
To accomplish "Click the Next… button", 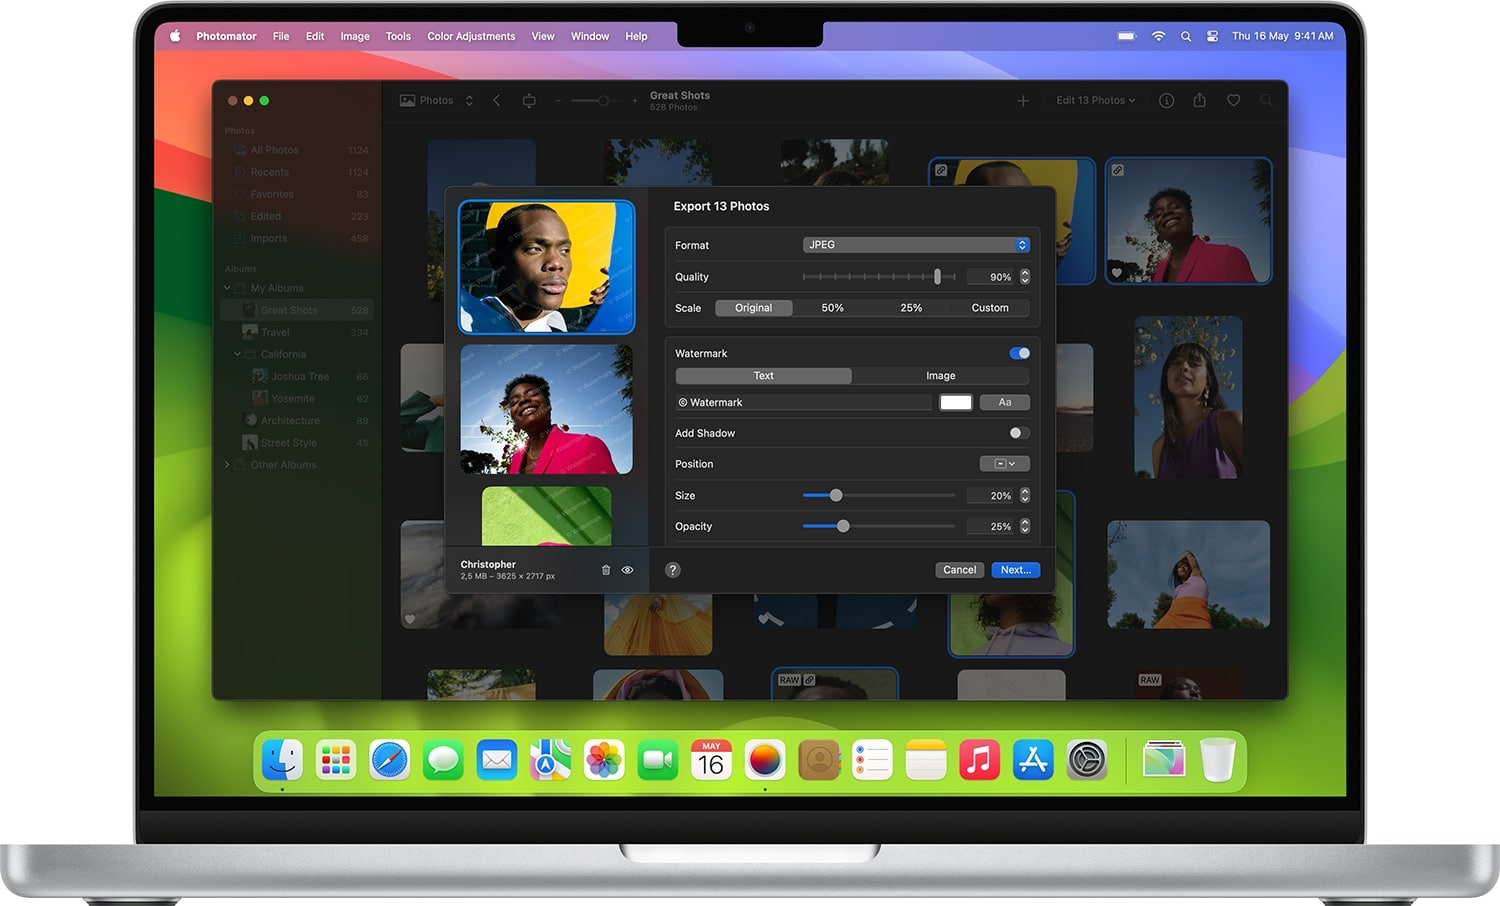I will click(x=1015, y=570).
